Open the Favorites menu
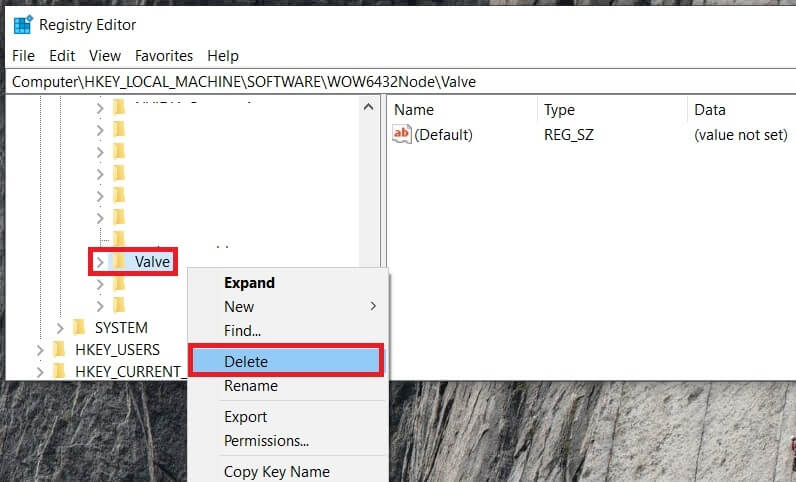 164,56
